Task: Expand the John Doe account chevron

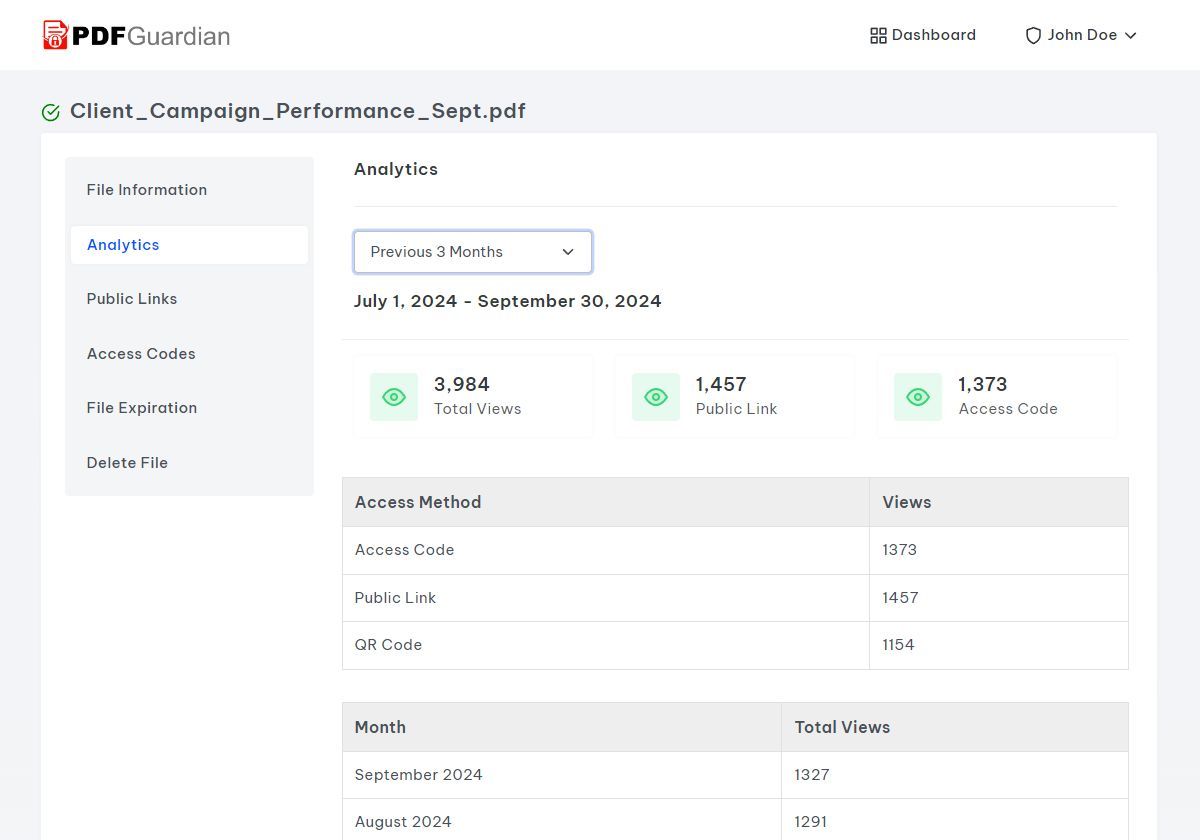Action: pos(1131,36)
